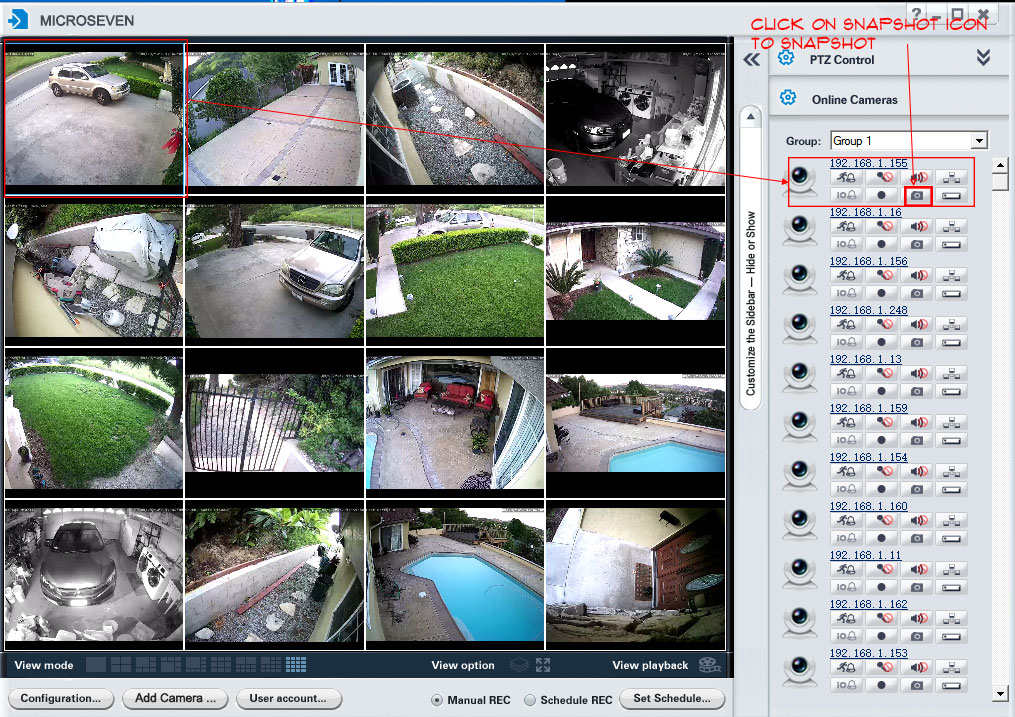This screenshot has height=717, width=1015.
Task: Click the Configuration... button
Action: pyautogui.click(x=61, y=698)
